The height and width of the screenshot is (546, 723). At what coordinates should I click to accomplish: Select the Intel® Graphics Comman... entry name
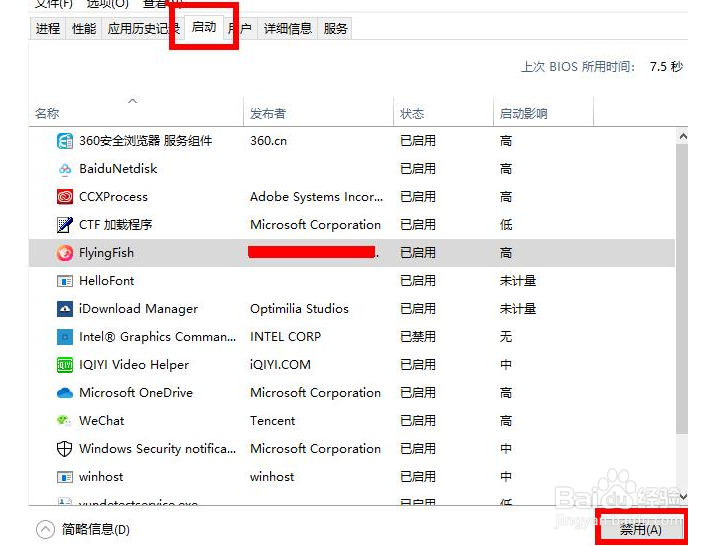[x=157, y=337]
